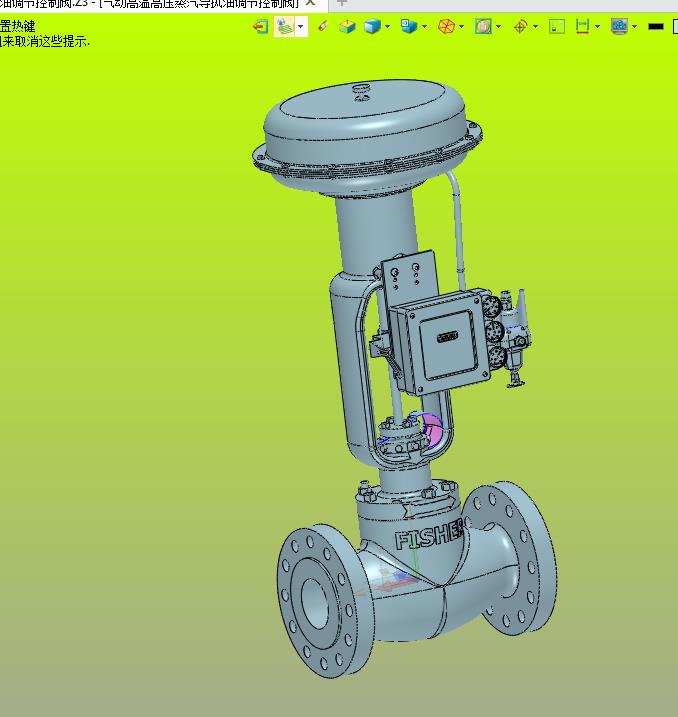Click the red crosshair target icon
Screen dimensions: 678x717
pos(520,27)
